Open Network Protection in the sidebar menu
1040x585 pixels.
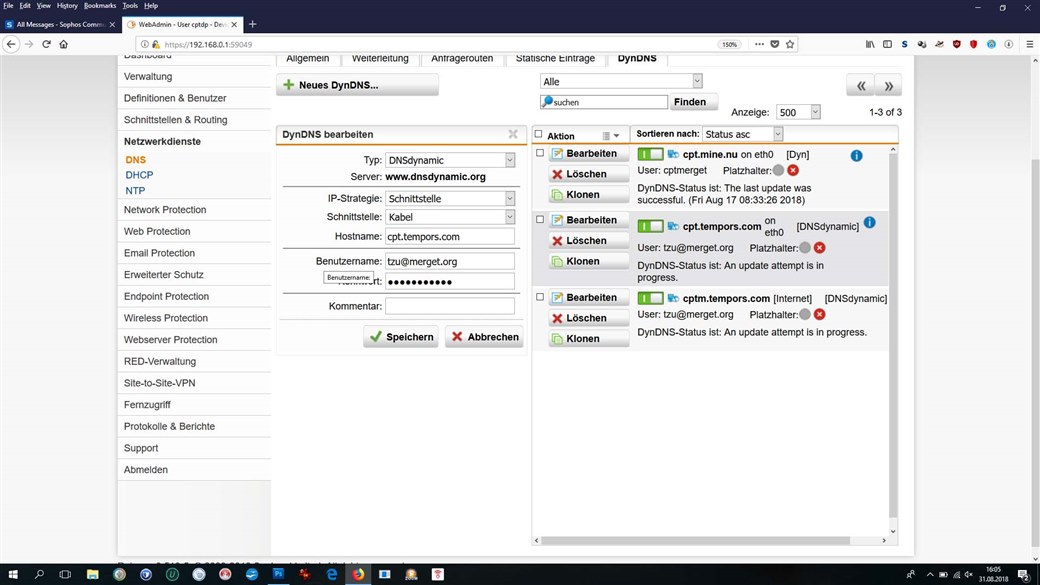(165, 210)
